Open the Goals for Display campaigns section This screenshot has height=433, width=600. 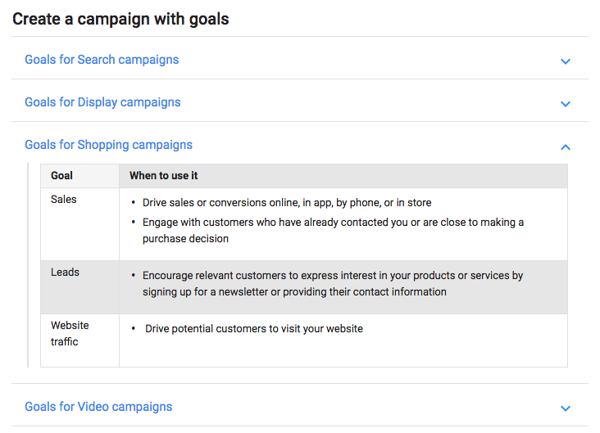coord(103,102)
